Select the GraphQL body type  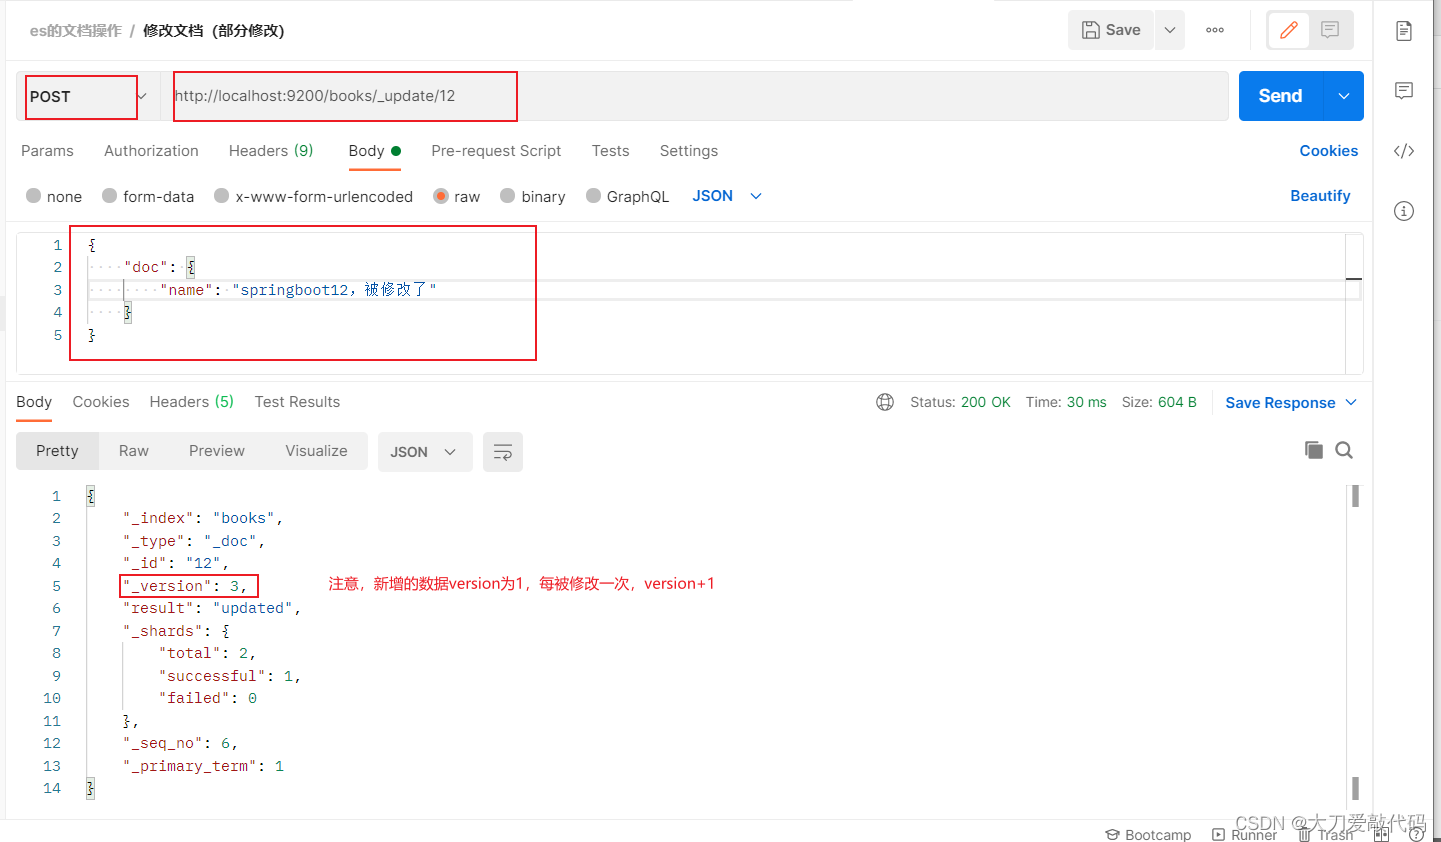pyautogui.click(x=628, y=196)
